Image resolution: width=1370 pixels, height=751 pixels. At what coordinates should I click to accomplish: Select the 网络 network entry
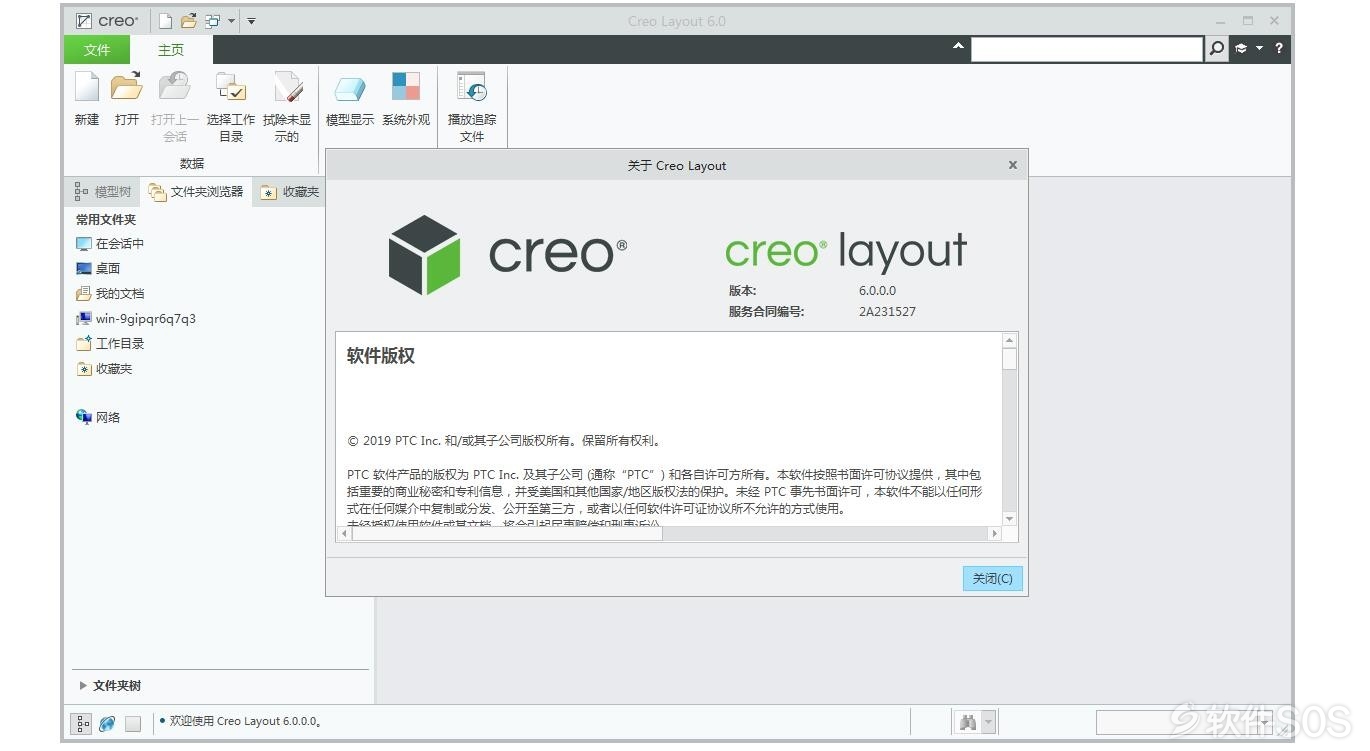coord(98,417)
